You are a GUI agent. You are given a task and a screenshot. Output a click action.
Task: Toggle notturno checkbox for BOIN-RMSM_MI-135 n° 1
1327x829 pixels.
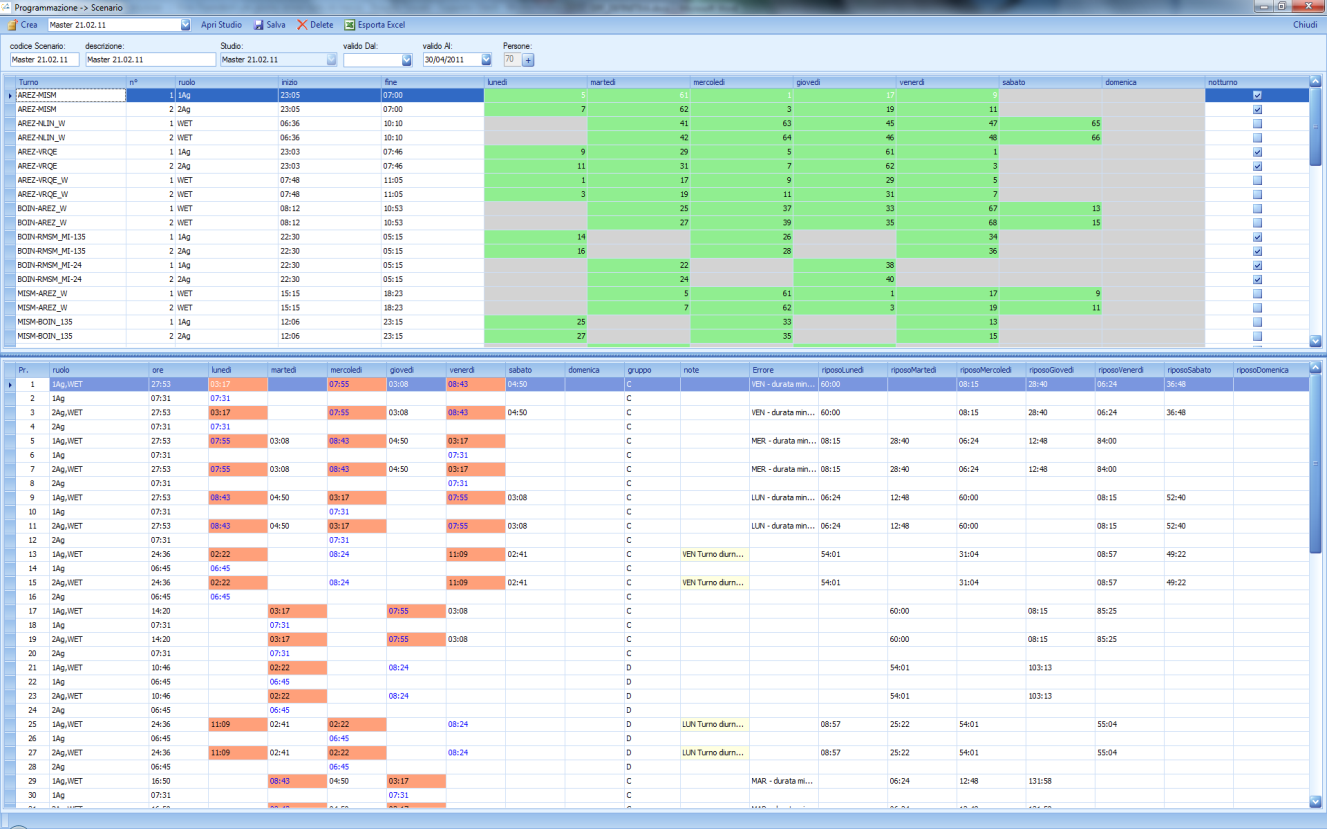pos(1257,237)
